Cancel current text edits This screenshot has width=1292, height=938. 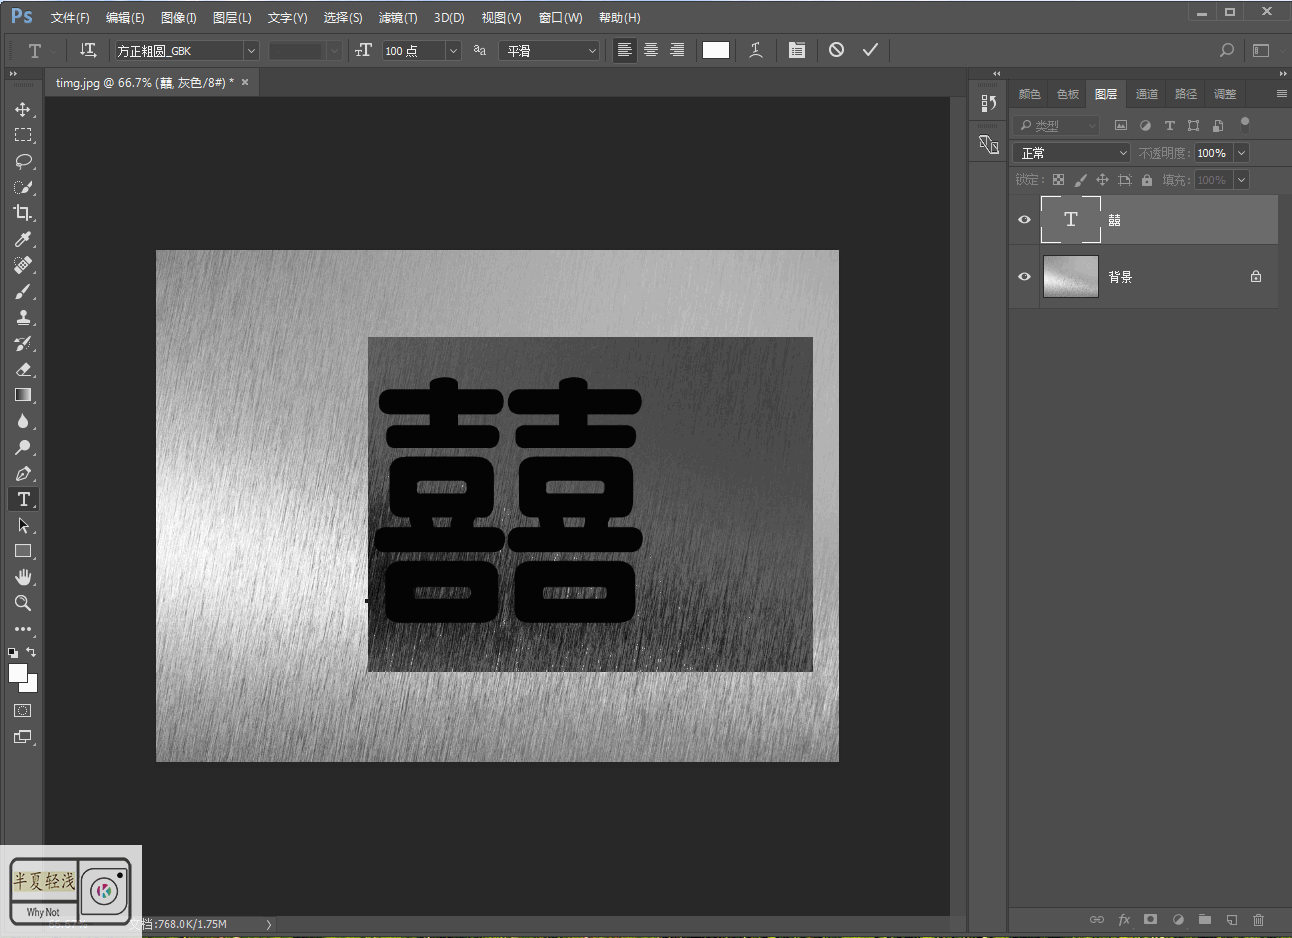point(837,50)
